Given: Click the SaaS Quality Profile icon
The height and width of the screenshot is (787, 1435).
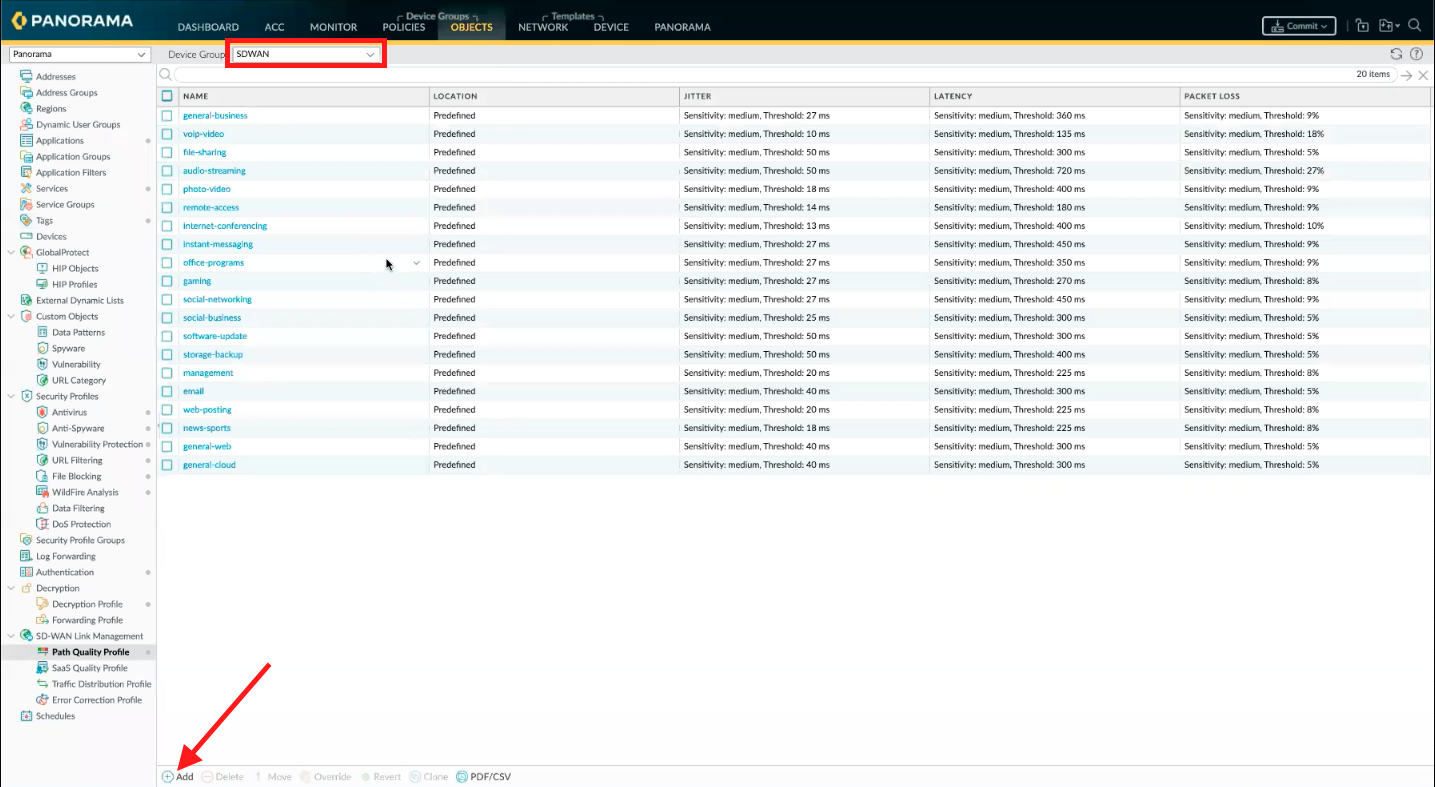Looking at the screenshot, I should [43, 668].
